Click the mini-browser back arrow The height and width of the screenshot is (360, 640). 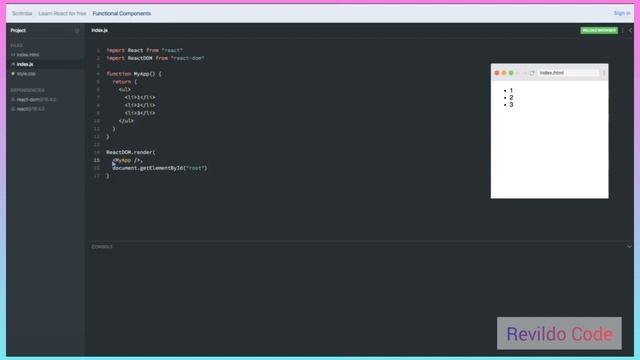(x=518, y=73)
